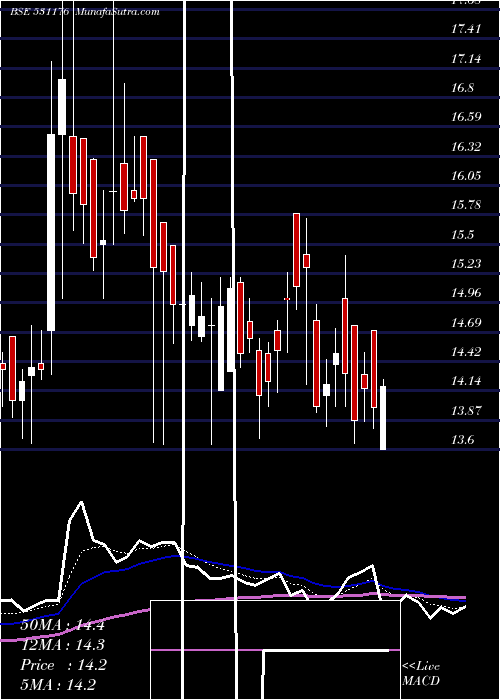The width and height of the screenshot is (500, 700).
Task: Click the 16.59 price axis label
Action: [x=466, y=117]
